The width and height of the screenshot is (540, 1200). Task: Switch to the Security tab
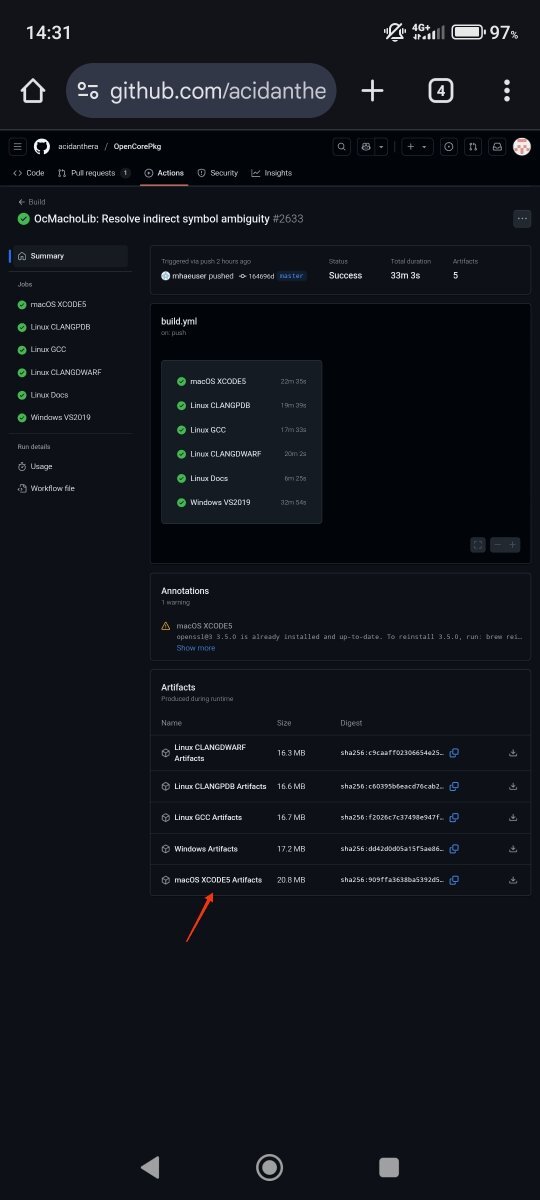click(x=218, y=173)
